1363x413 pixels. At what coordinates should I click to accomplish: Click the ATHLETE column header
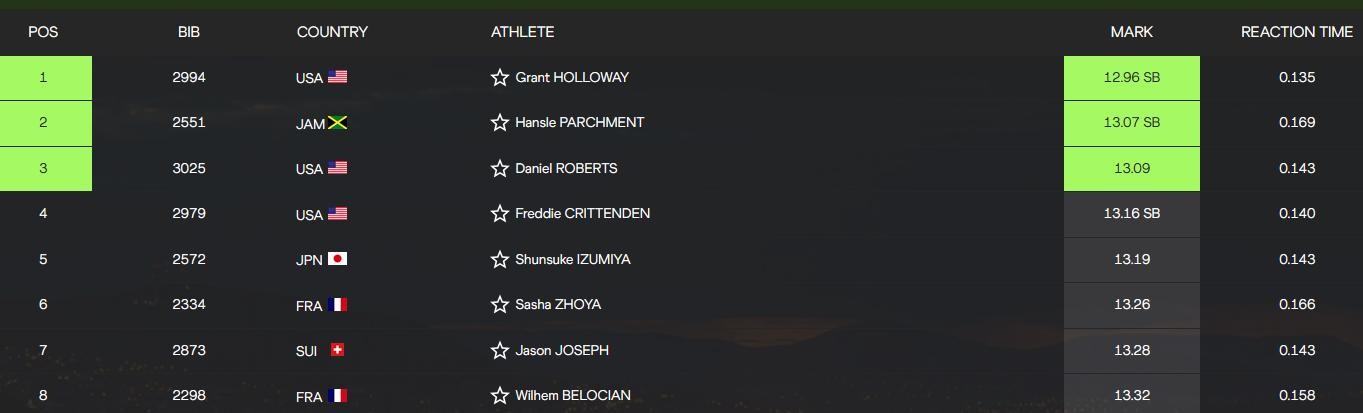point(522,32)
